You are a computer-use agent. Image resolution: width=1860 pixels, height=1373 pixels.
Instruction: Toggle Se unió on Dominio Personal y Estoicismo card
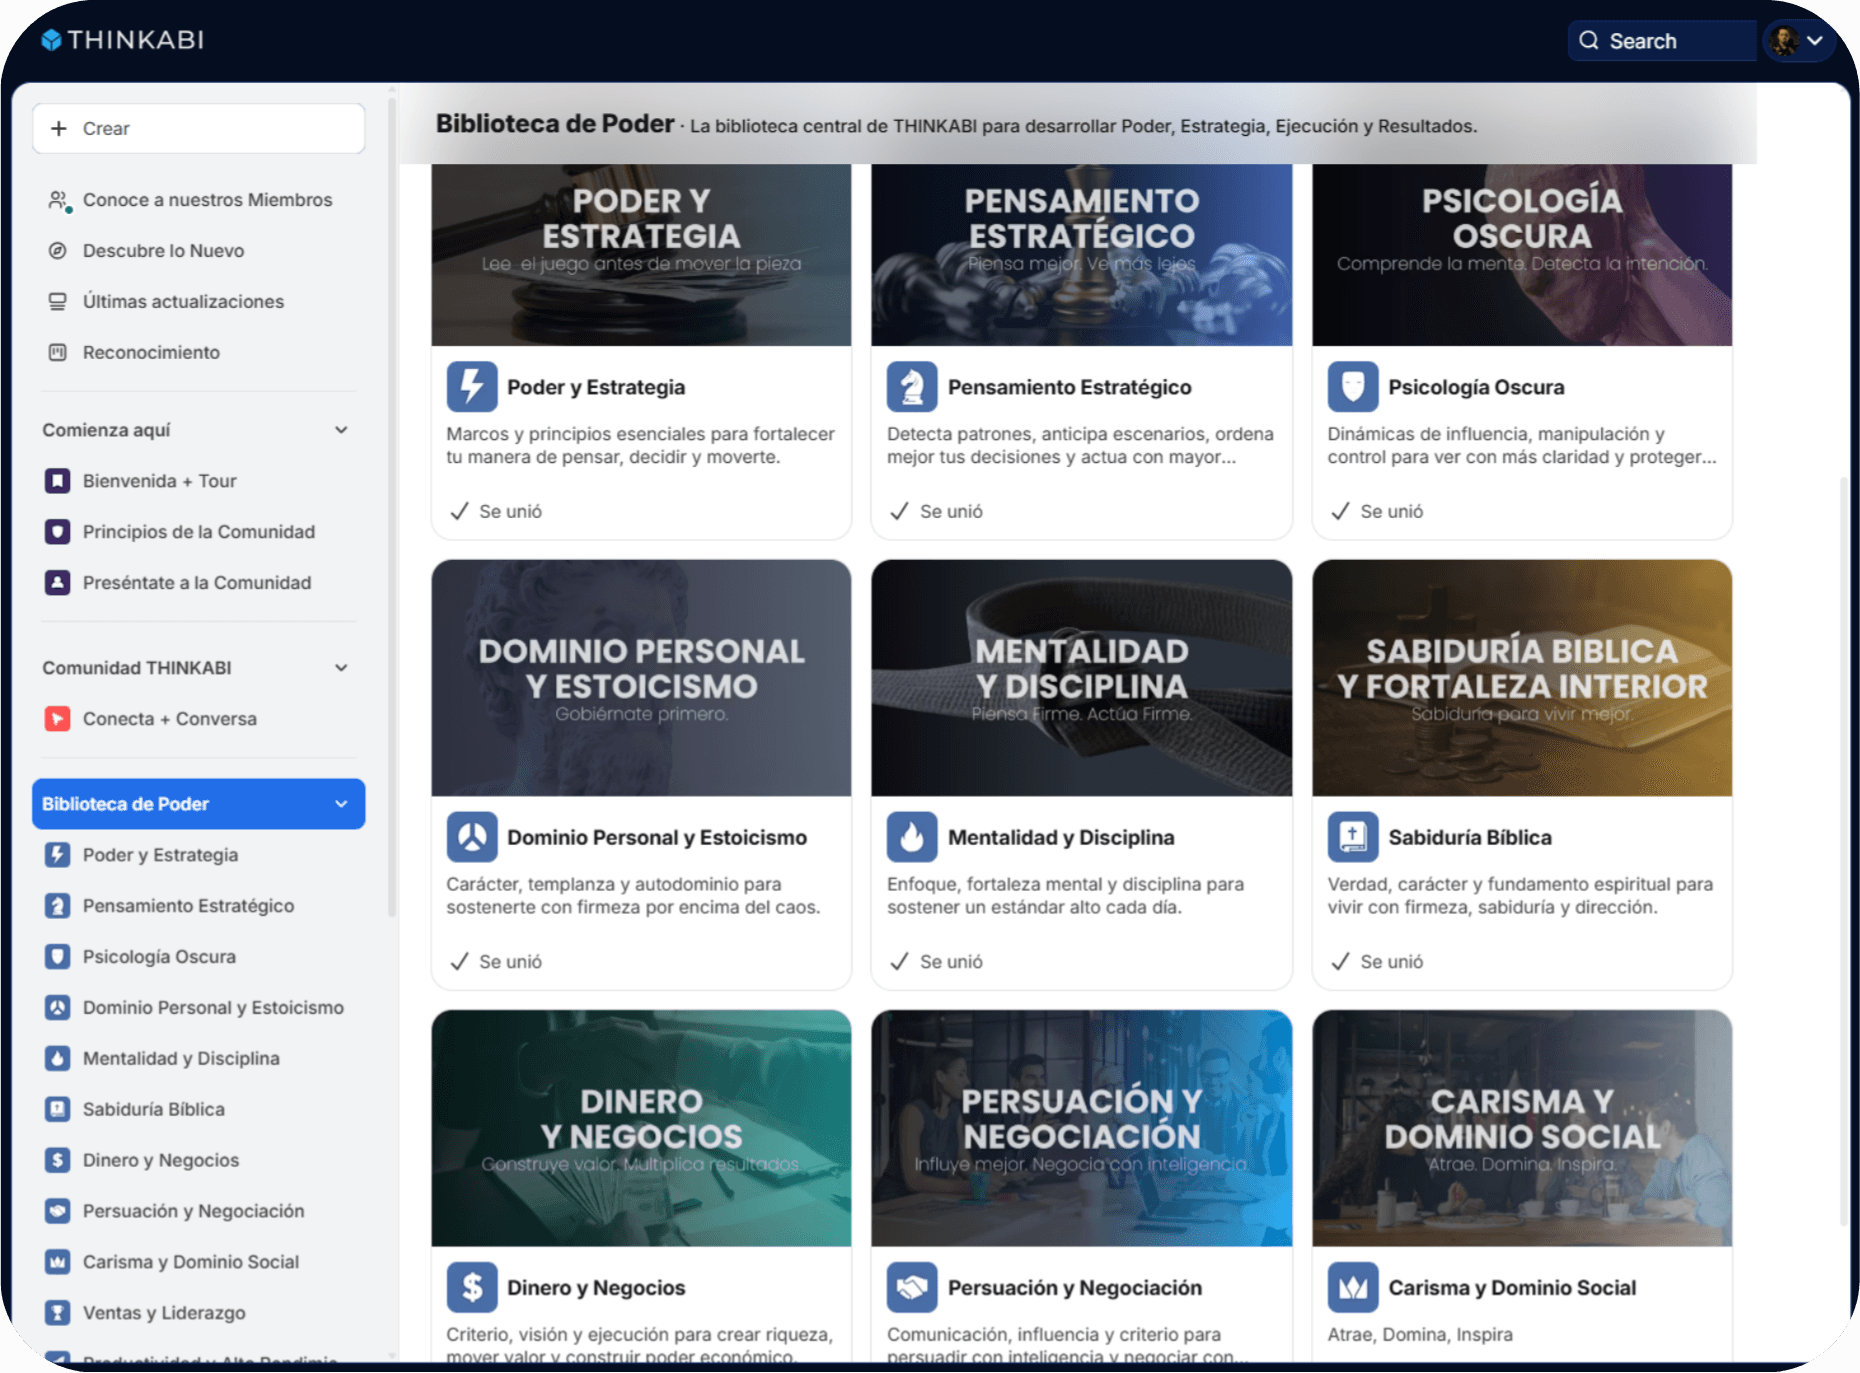click(496, 962)
